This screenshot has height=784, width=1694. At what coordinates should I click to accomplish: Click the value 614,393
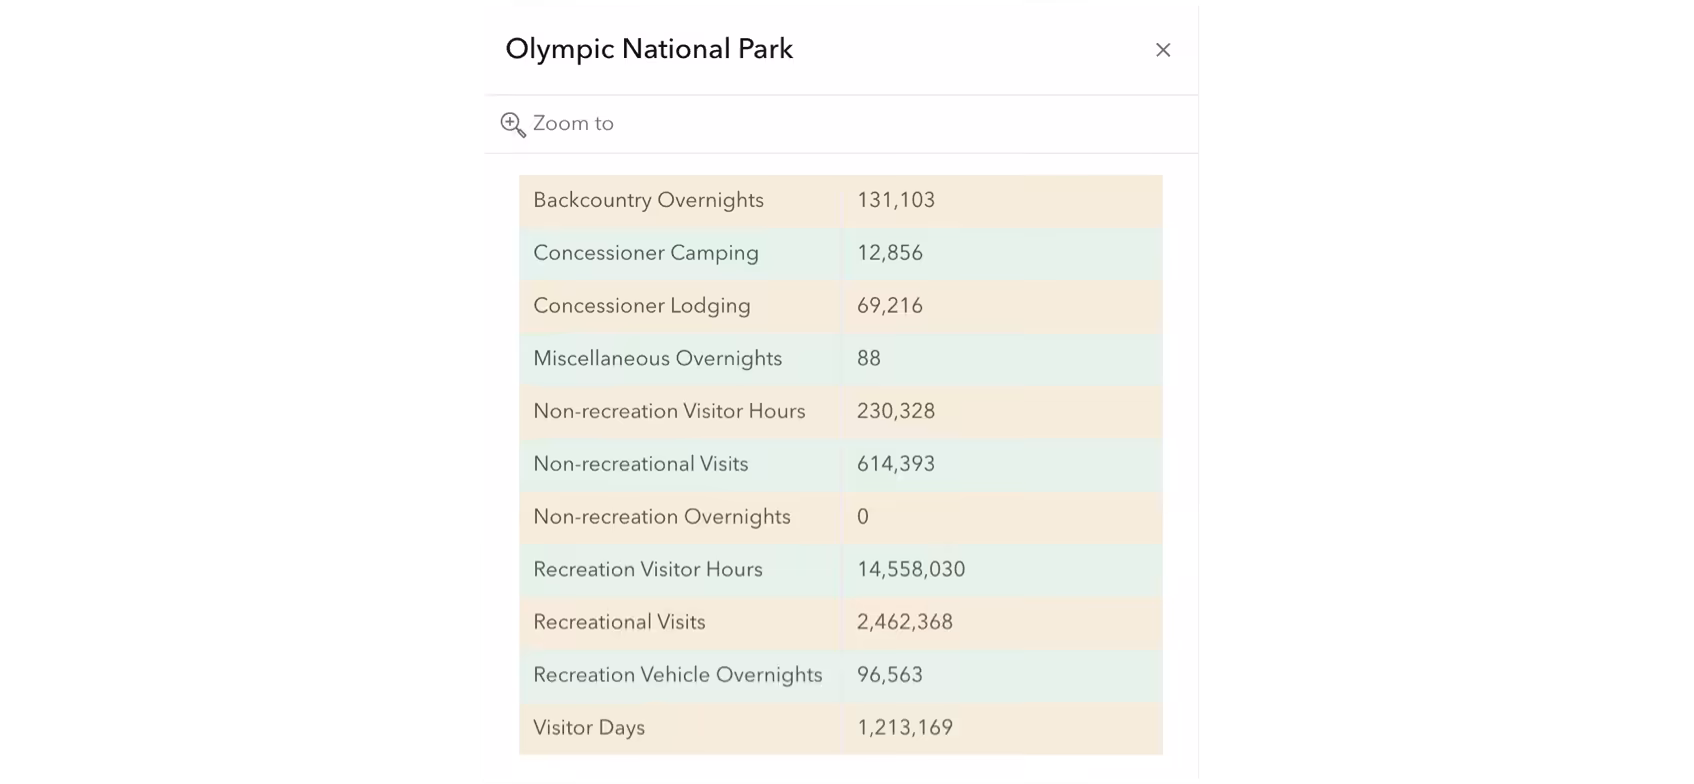(896, 464)
